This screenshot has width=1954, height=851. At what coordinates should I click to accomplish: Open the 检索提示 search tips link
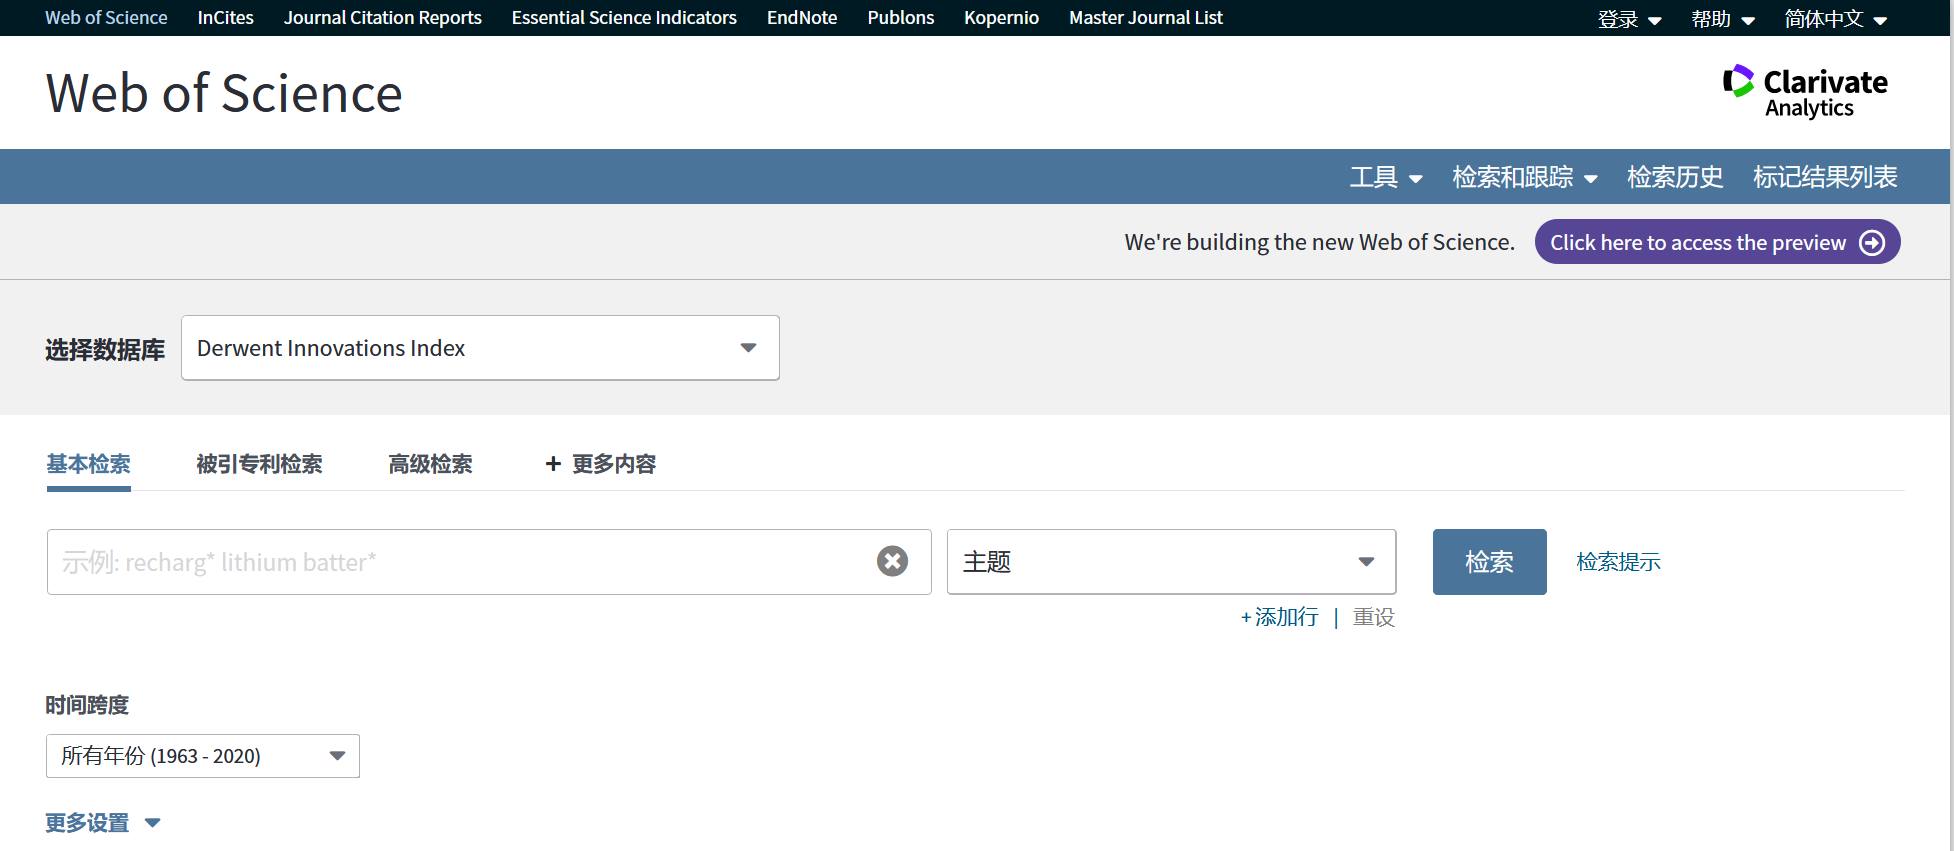[x=1618, y=562]
